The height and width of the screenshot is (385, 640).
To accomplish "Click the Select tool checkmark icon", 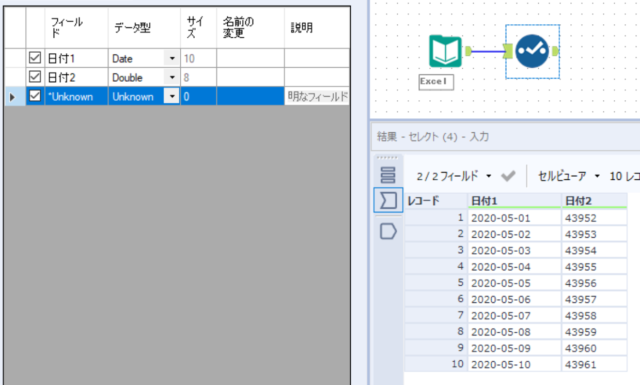I will [532, 51].
